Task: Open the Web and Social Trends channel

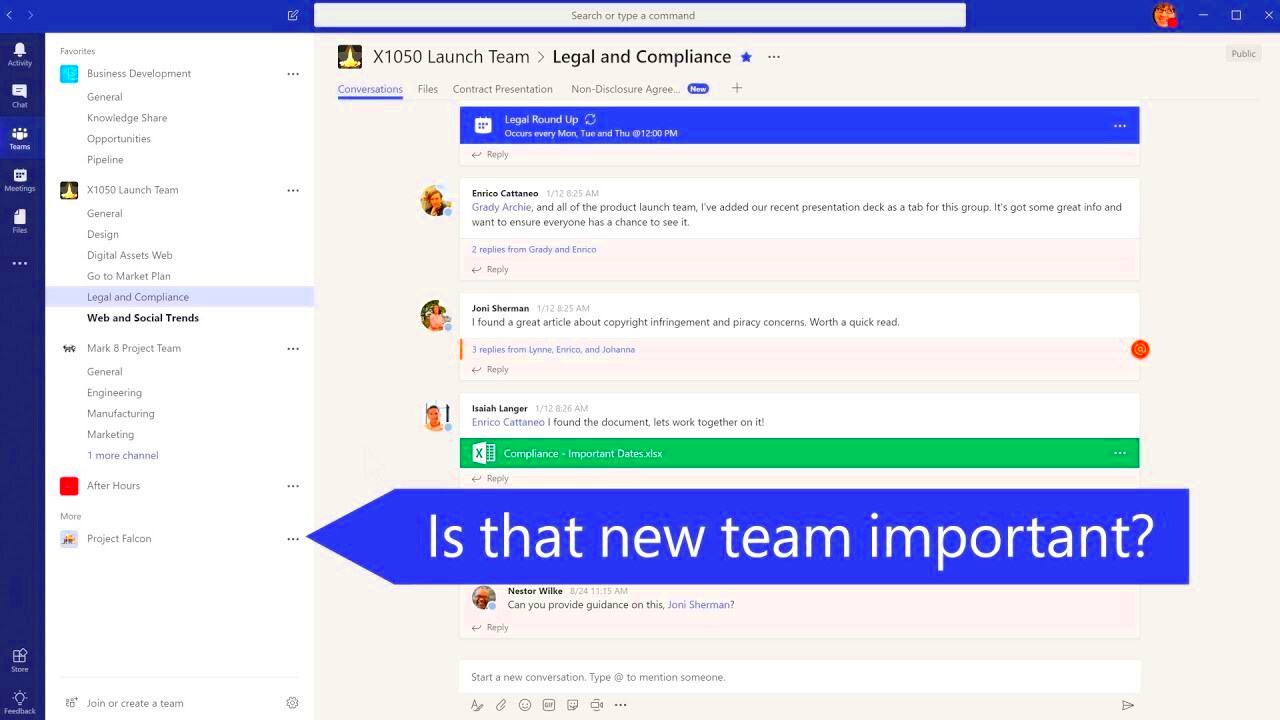Action: point(143,318)
